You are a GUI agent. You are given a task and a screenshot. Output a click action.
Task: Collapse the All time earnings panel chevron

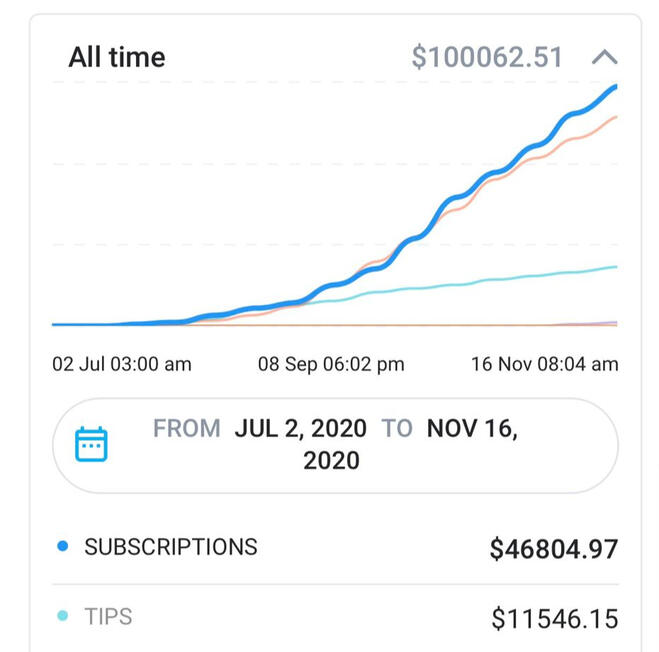pyautogui.click(x=603, y=57)
